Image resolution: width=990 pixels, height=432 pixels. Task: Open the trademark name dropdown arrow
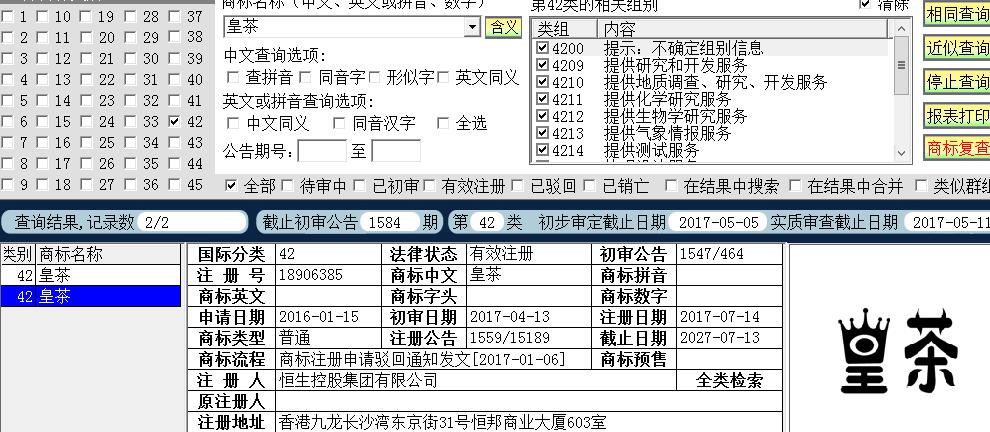(472, 27)
